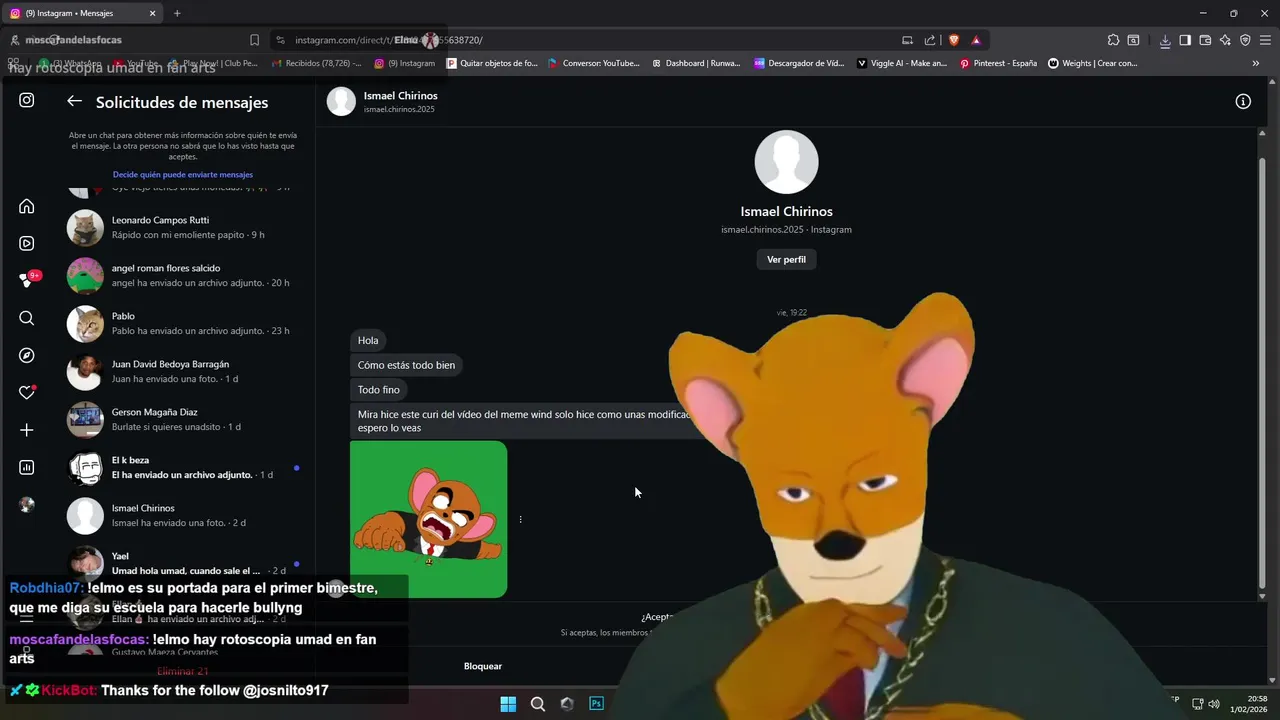Open Messages icon with 9+ badge
The image size is (1280, 720).
(28, 280)
